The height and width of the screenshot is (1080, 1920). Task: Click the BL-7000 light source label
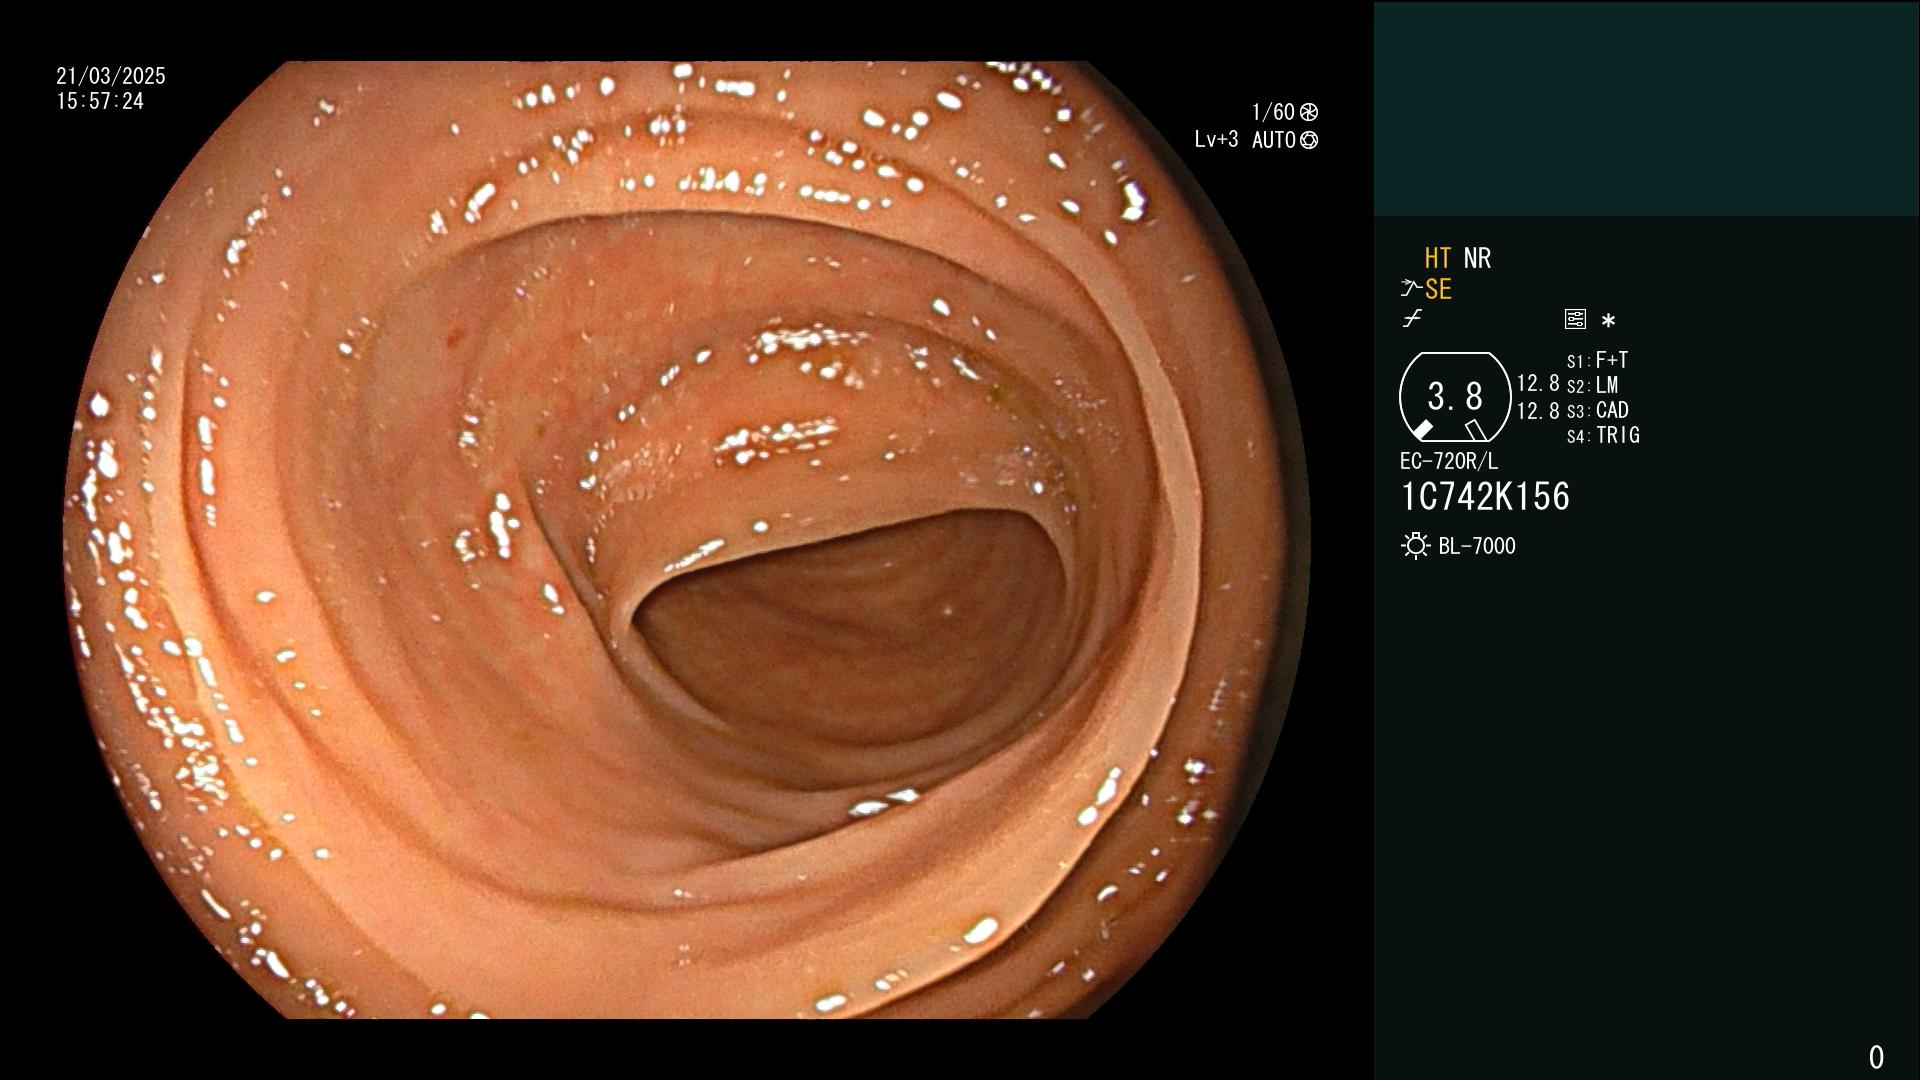[x=1477, y=546]
